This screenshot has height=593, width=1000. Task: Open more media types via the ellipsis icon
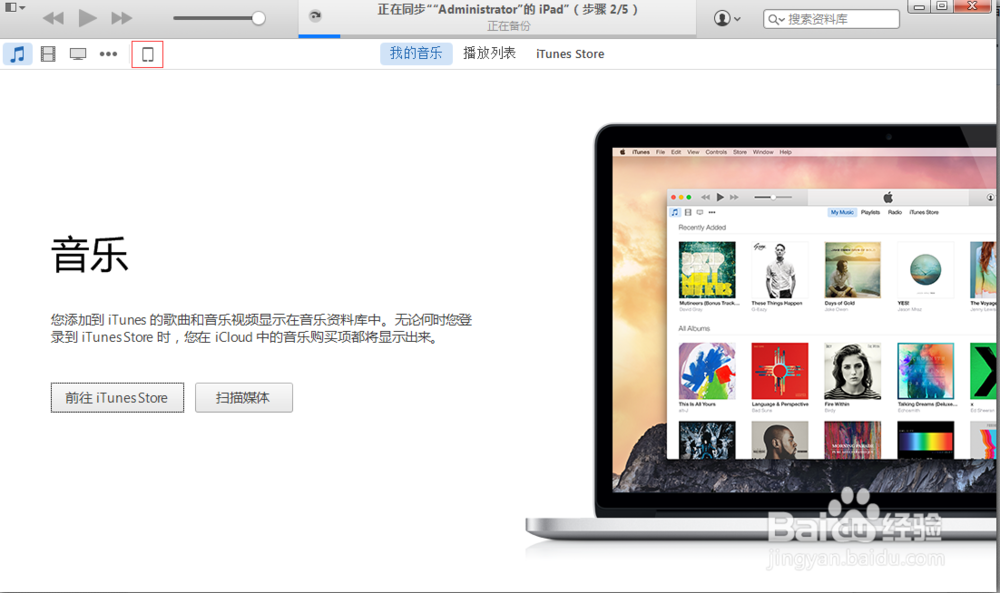(x=108, y=54)
